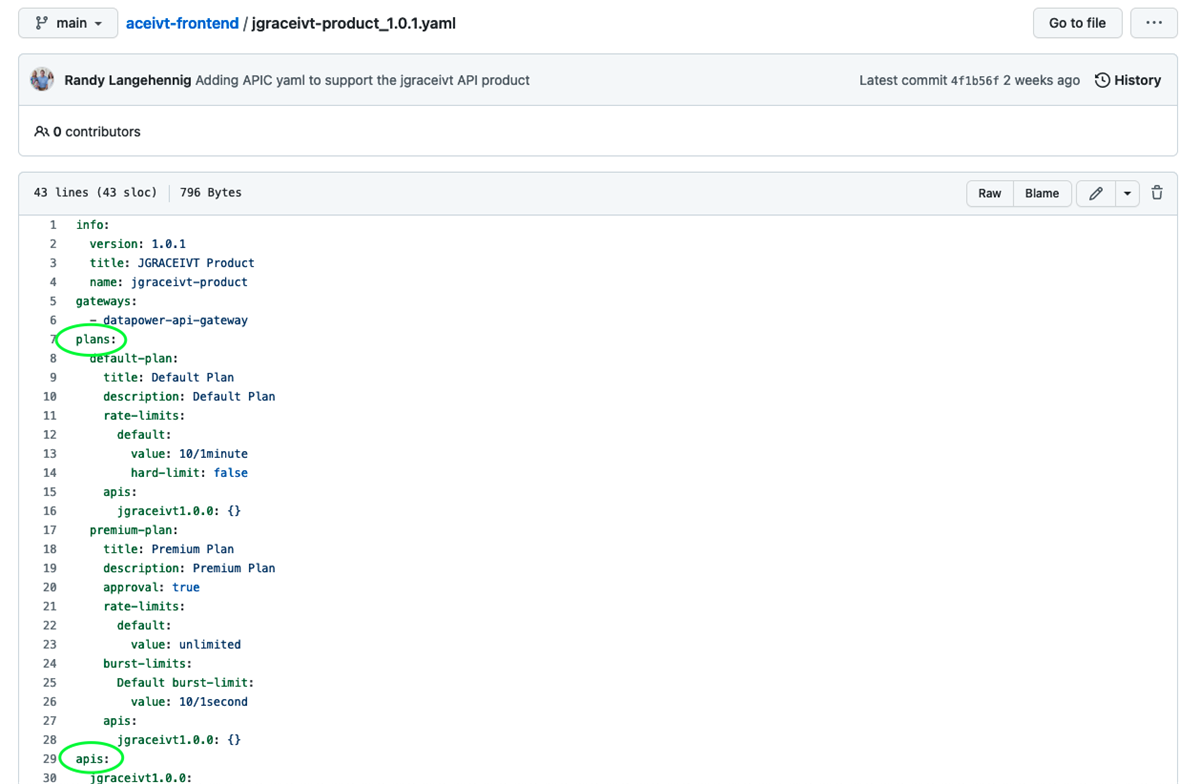This screenshot has width=1200, height=784.
Task: Click the pencil icon to edit the file
Action: pyautogui.click(x=1095, y=193)
